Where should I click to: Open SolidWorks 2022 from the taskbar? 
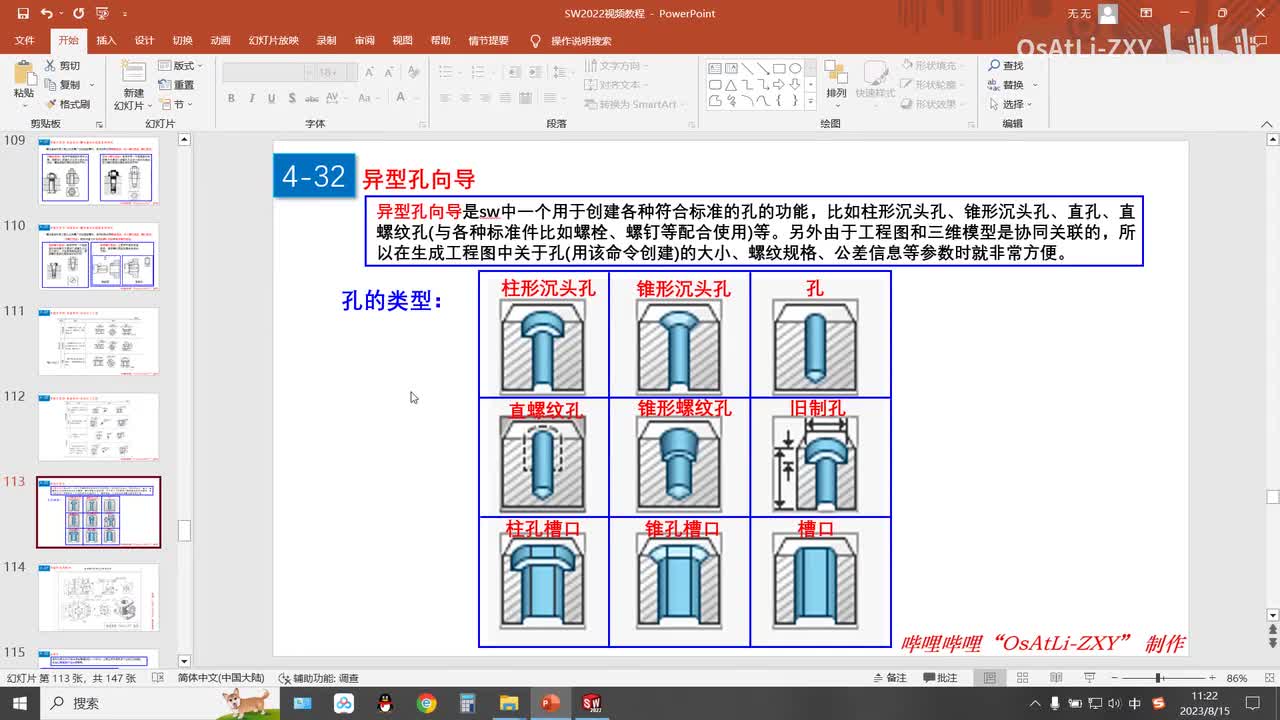point(592,703)
